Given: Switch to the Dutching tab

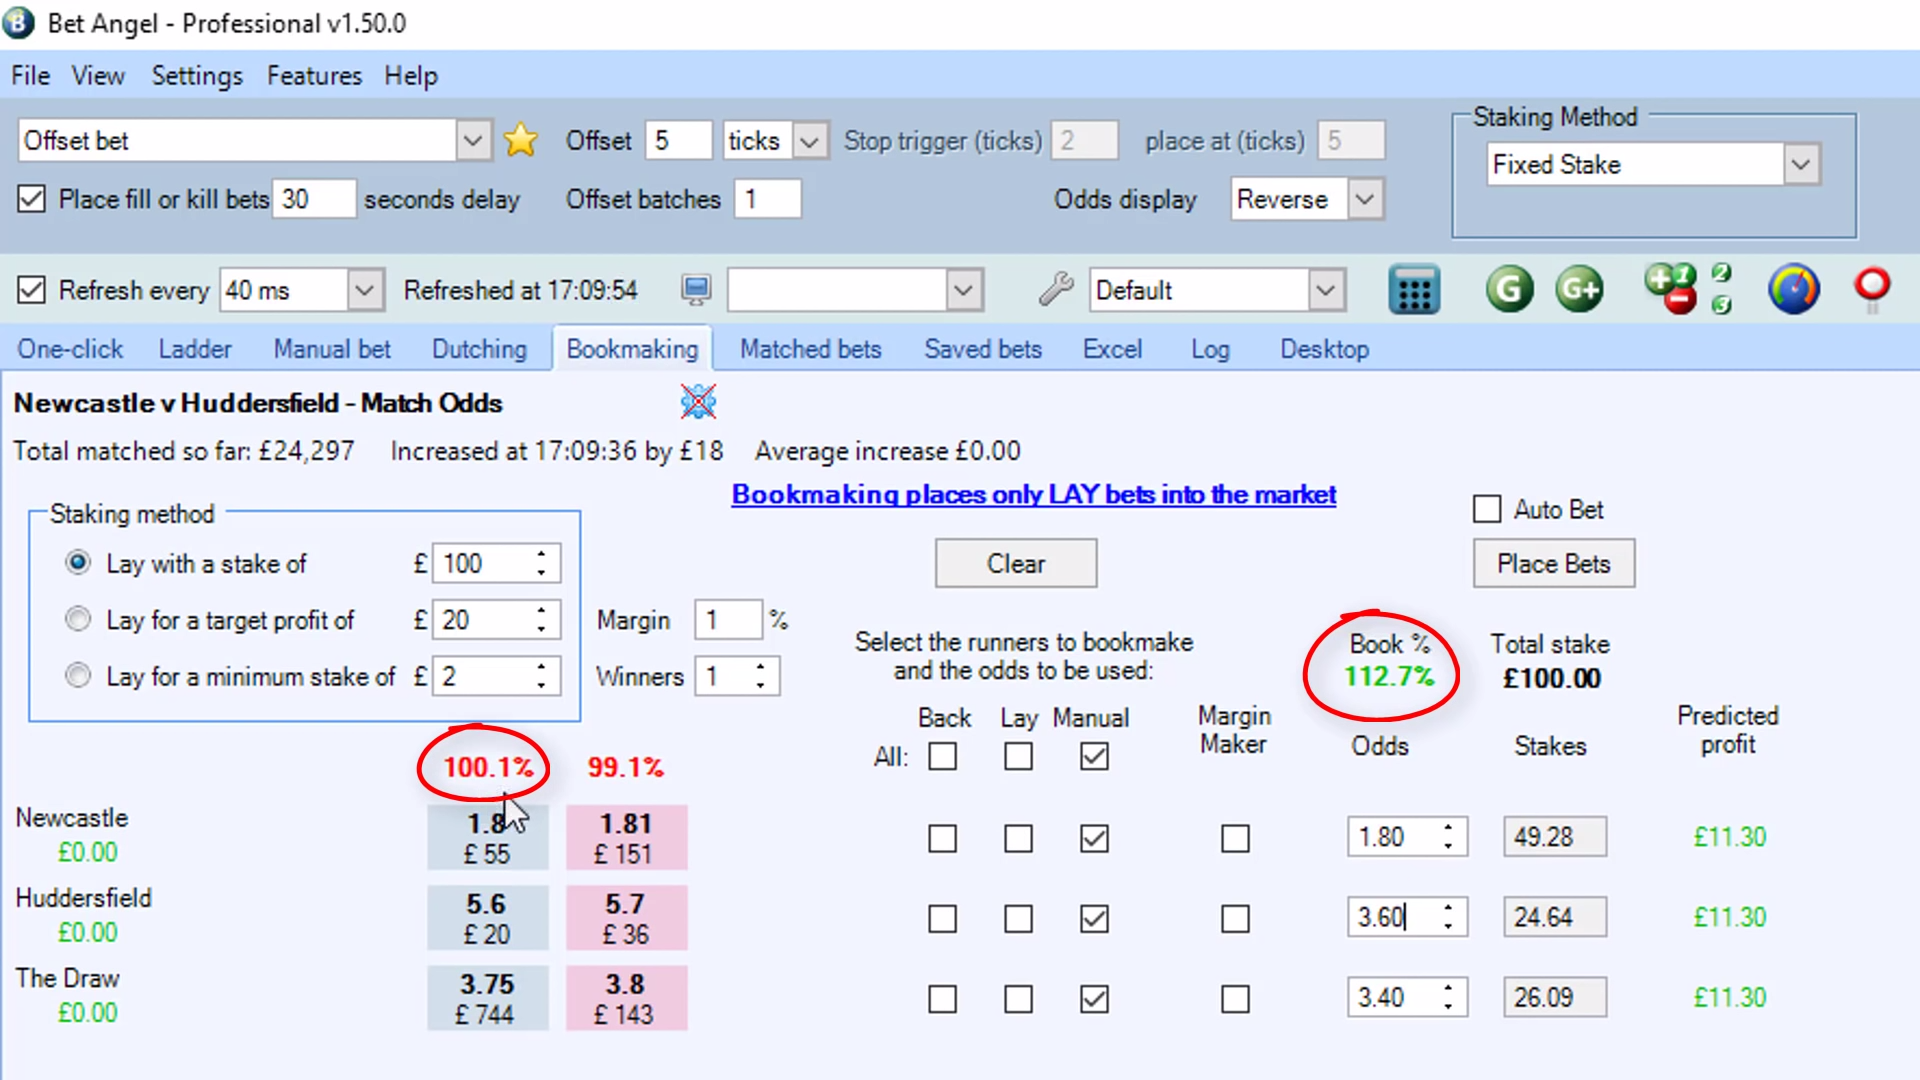Looking at the screenshot, I should coord(479,348).
